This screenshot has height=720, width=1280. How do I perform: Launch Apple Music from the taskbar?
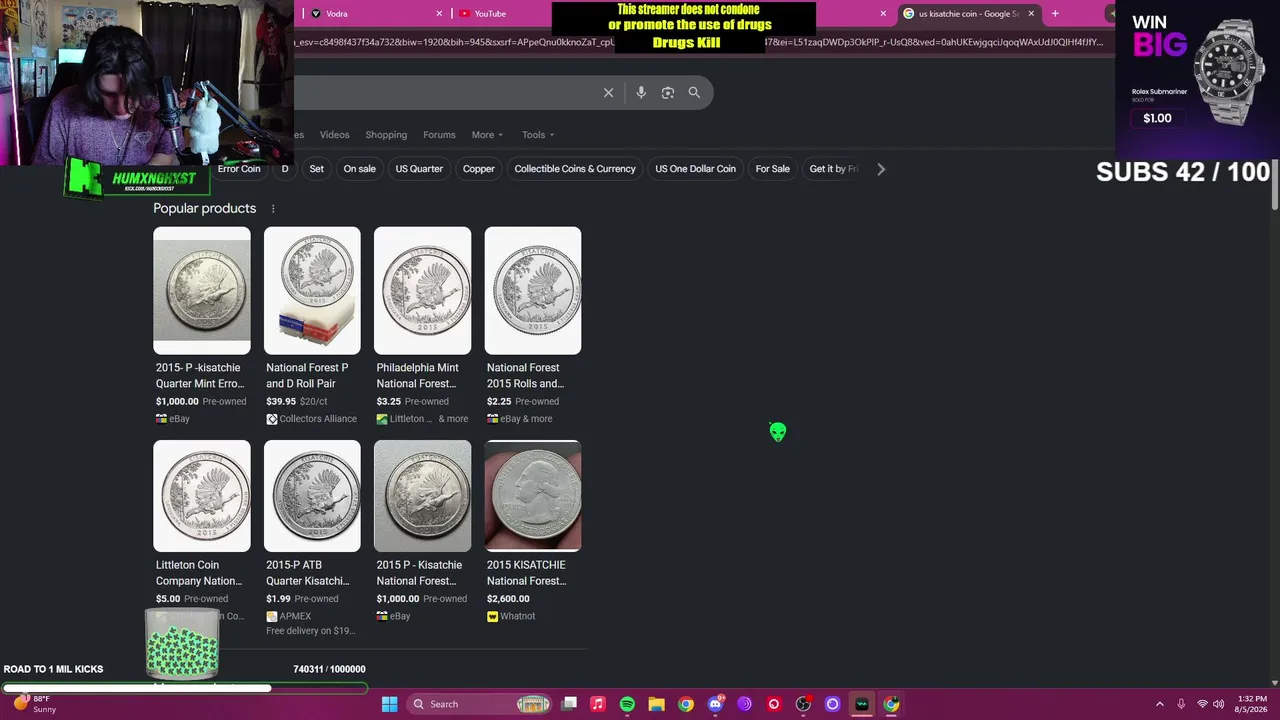[598, 704]
